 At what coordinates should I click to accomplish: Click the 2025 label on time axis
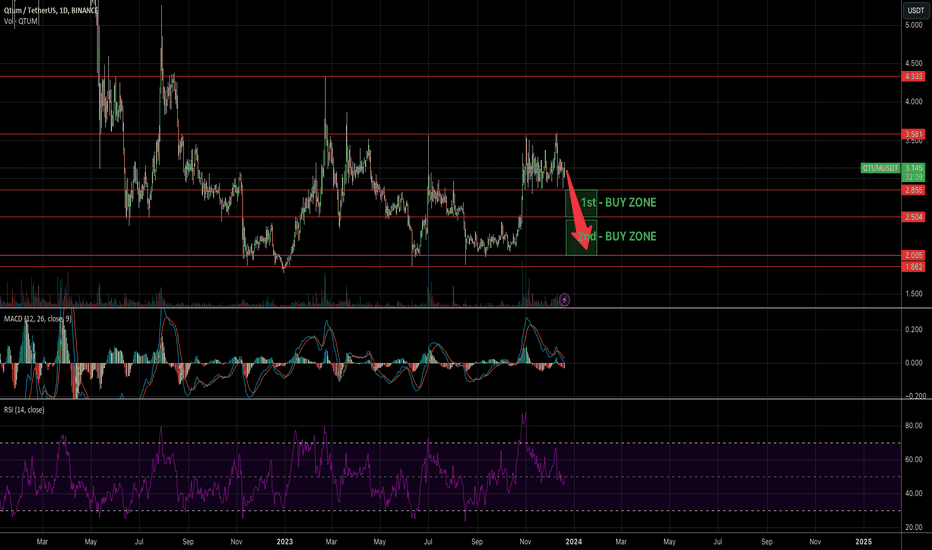(x=863, y=542)
